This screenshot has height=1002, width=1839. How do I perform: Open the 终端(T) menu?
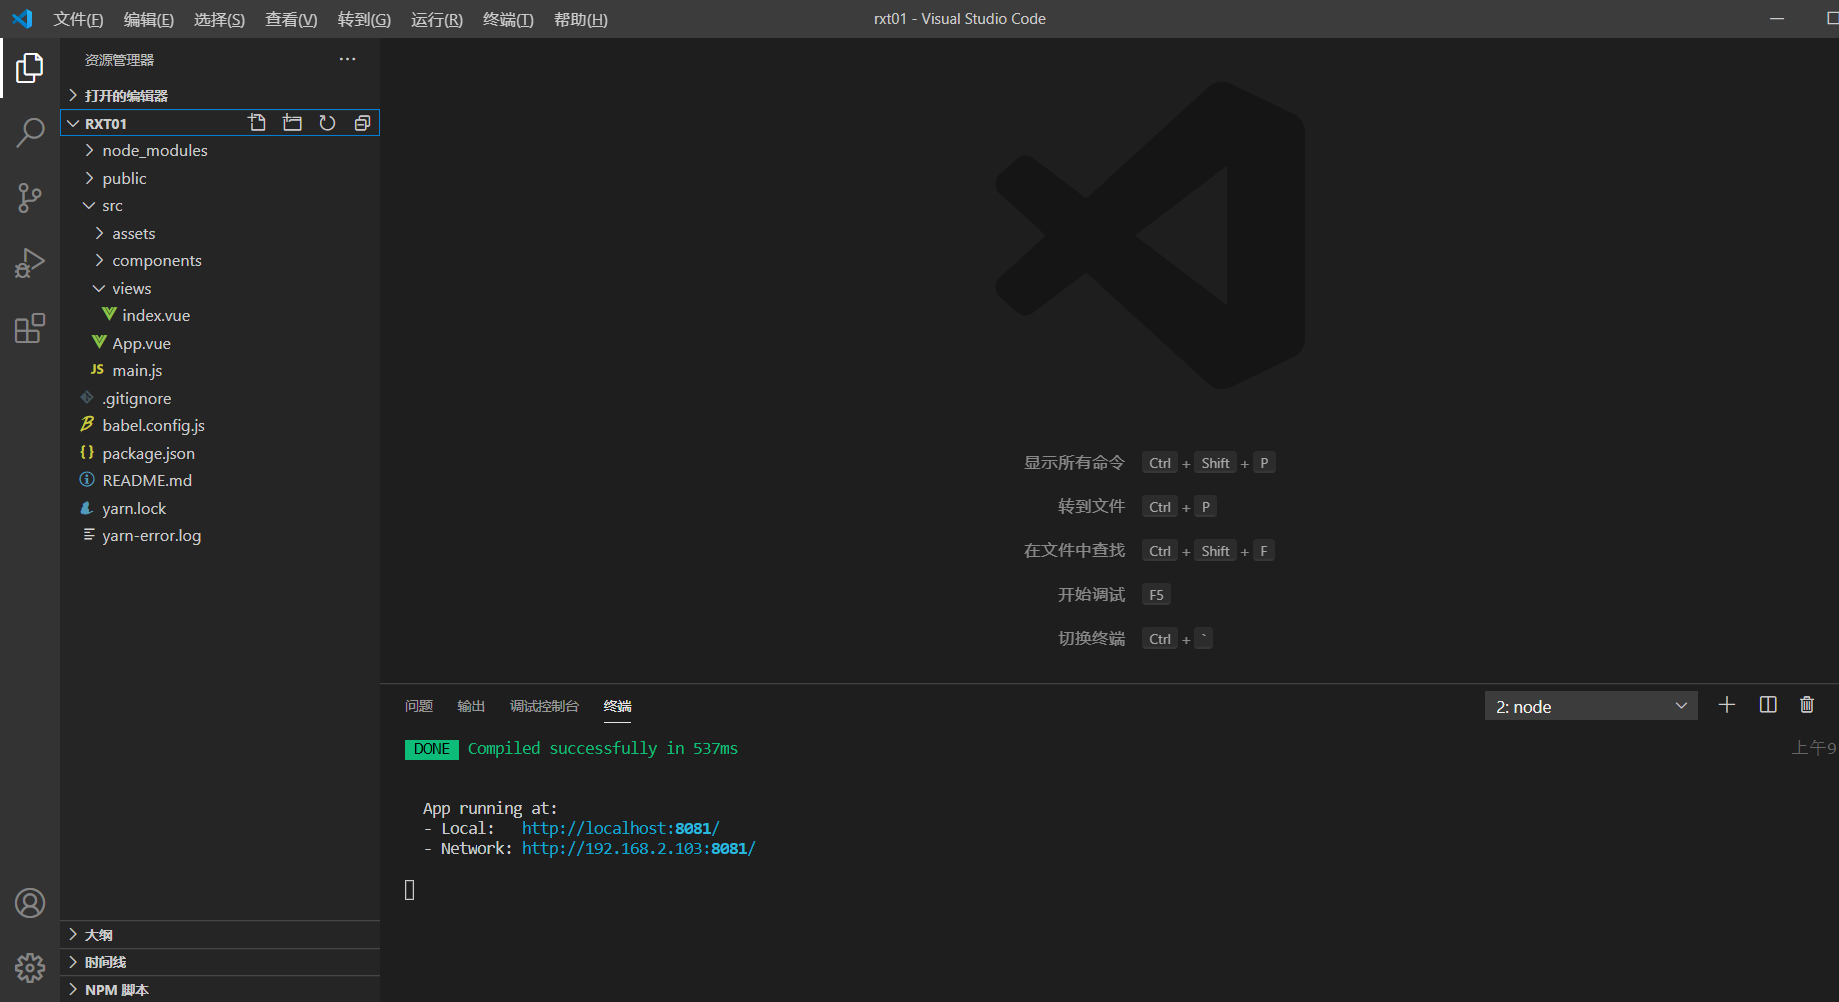tap(508, 19)
